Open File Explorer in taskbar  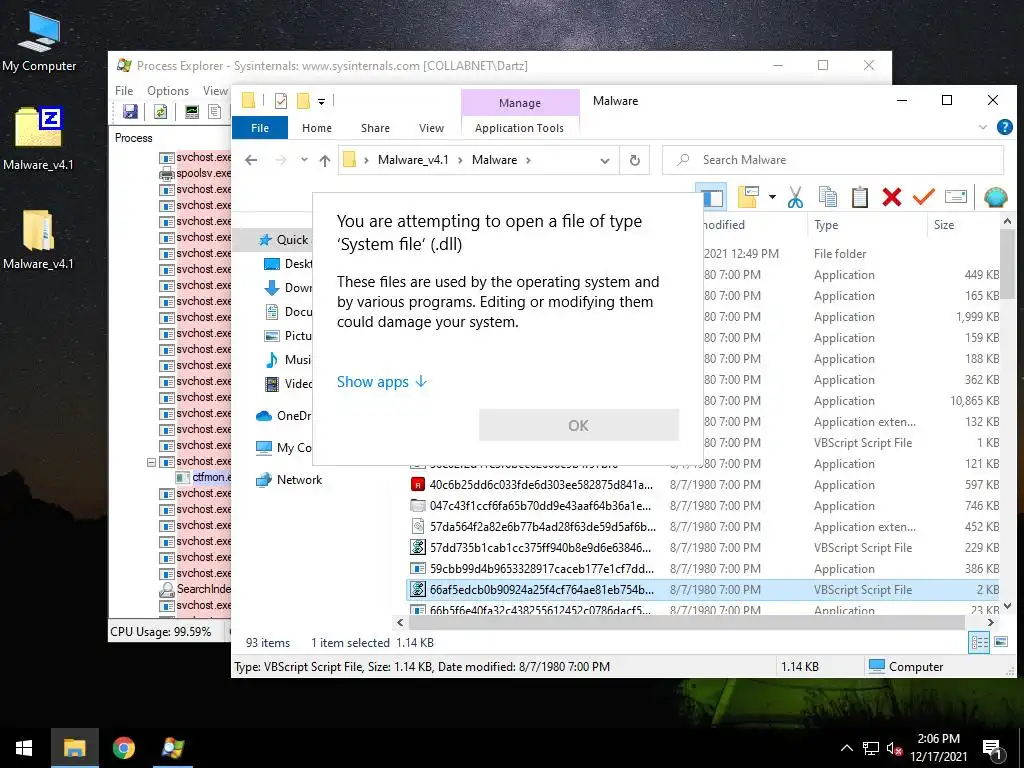[x=74, y=748]
